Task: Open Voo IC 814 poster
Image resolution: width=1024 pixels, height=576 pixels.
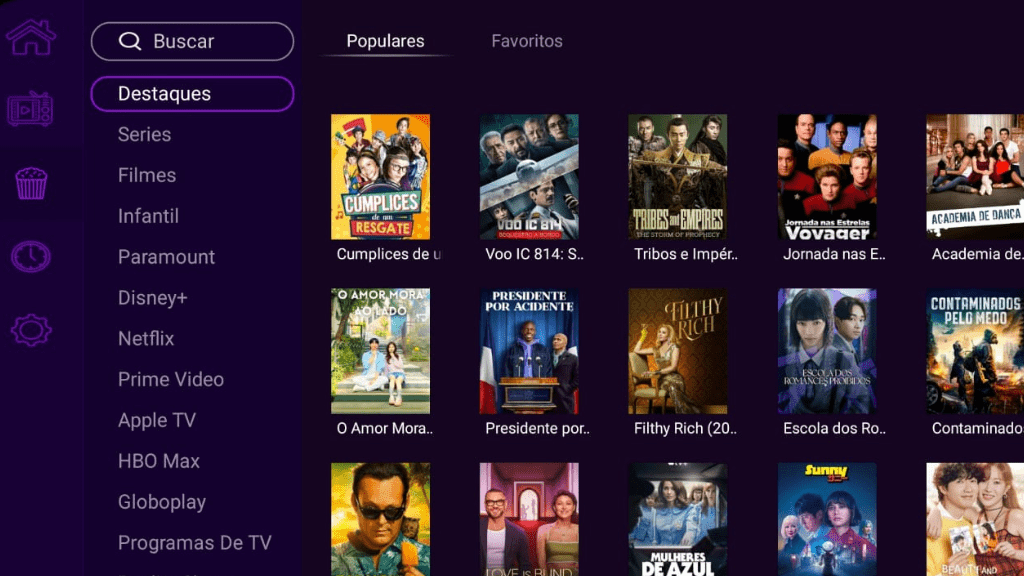Action: click(x=529, y=177)
